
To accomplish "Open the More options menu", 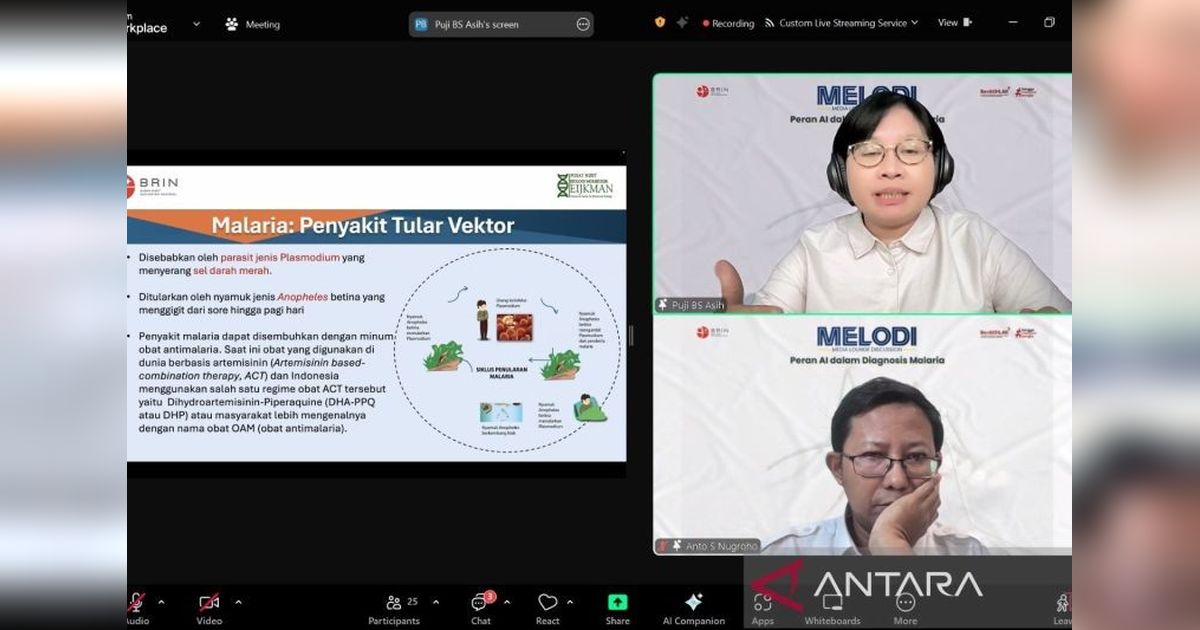I will (x=906, y=609).
